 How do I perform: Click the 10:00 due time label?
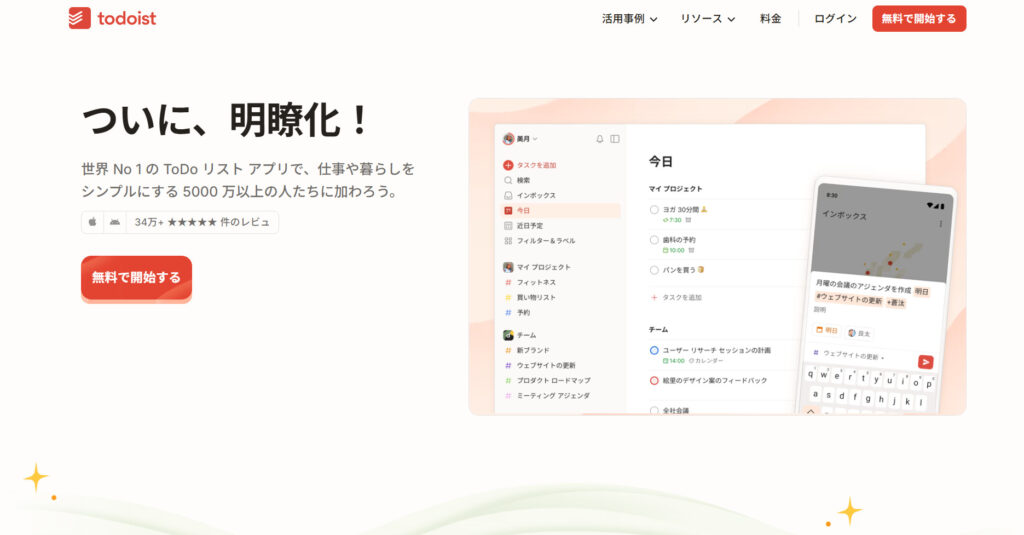[x=673, y=250]
